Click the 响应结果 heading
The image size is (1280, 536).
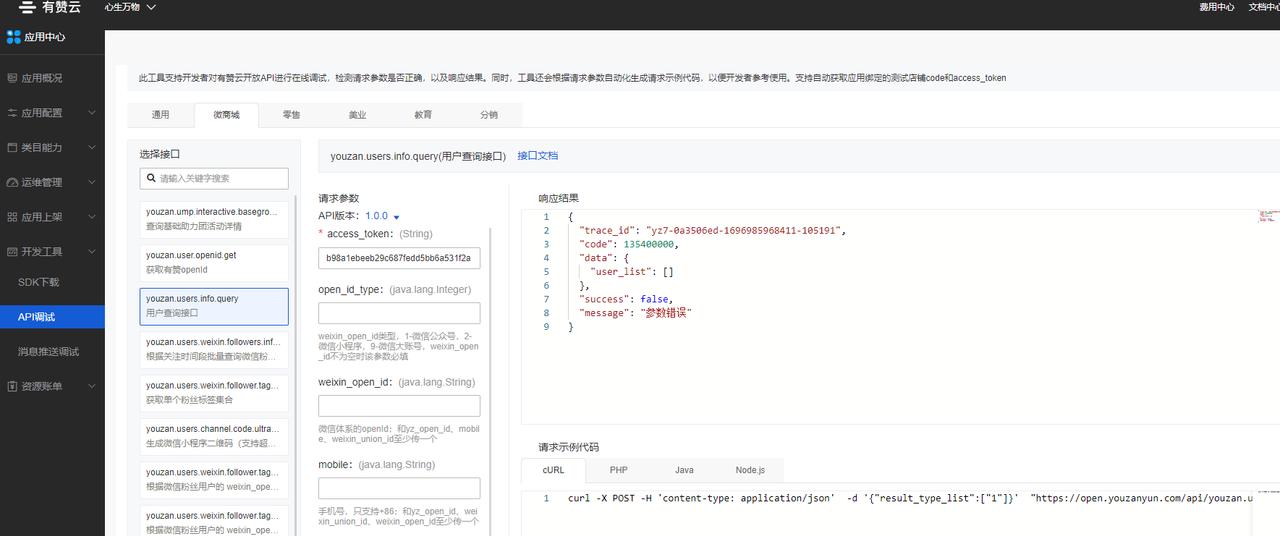coord(559,198)
